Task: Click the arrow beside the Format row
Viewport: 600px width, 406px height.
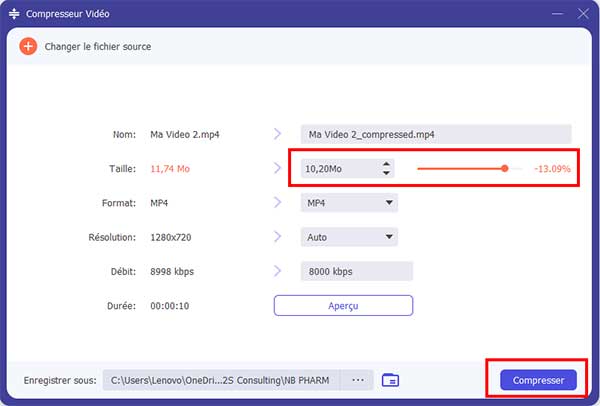Action: click(x=277, y=202)
